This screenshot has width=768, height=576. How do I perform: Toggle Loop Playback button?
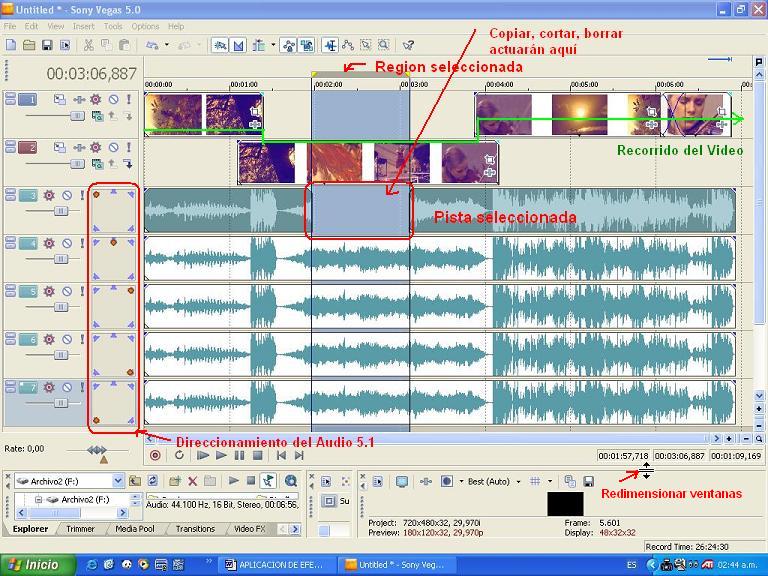pyautogui.click(x=179, y=456)
